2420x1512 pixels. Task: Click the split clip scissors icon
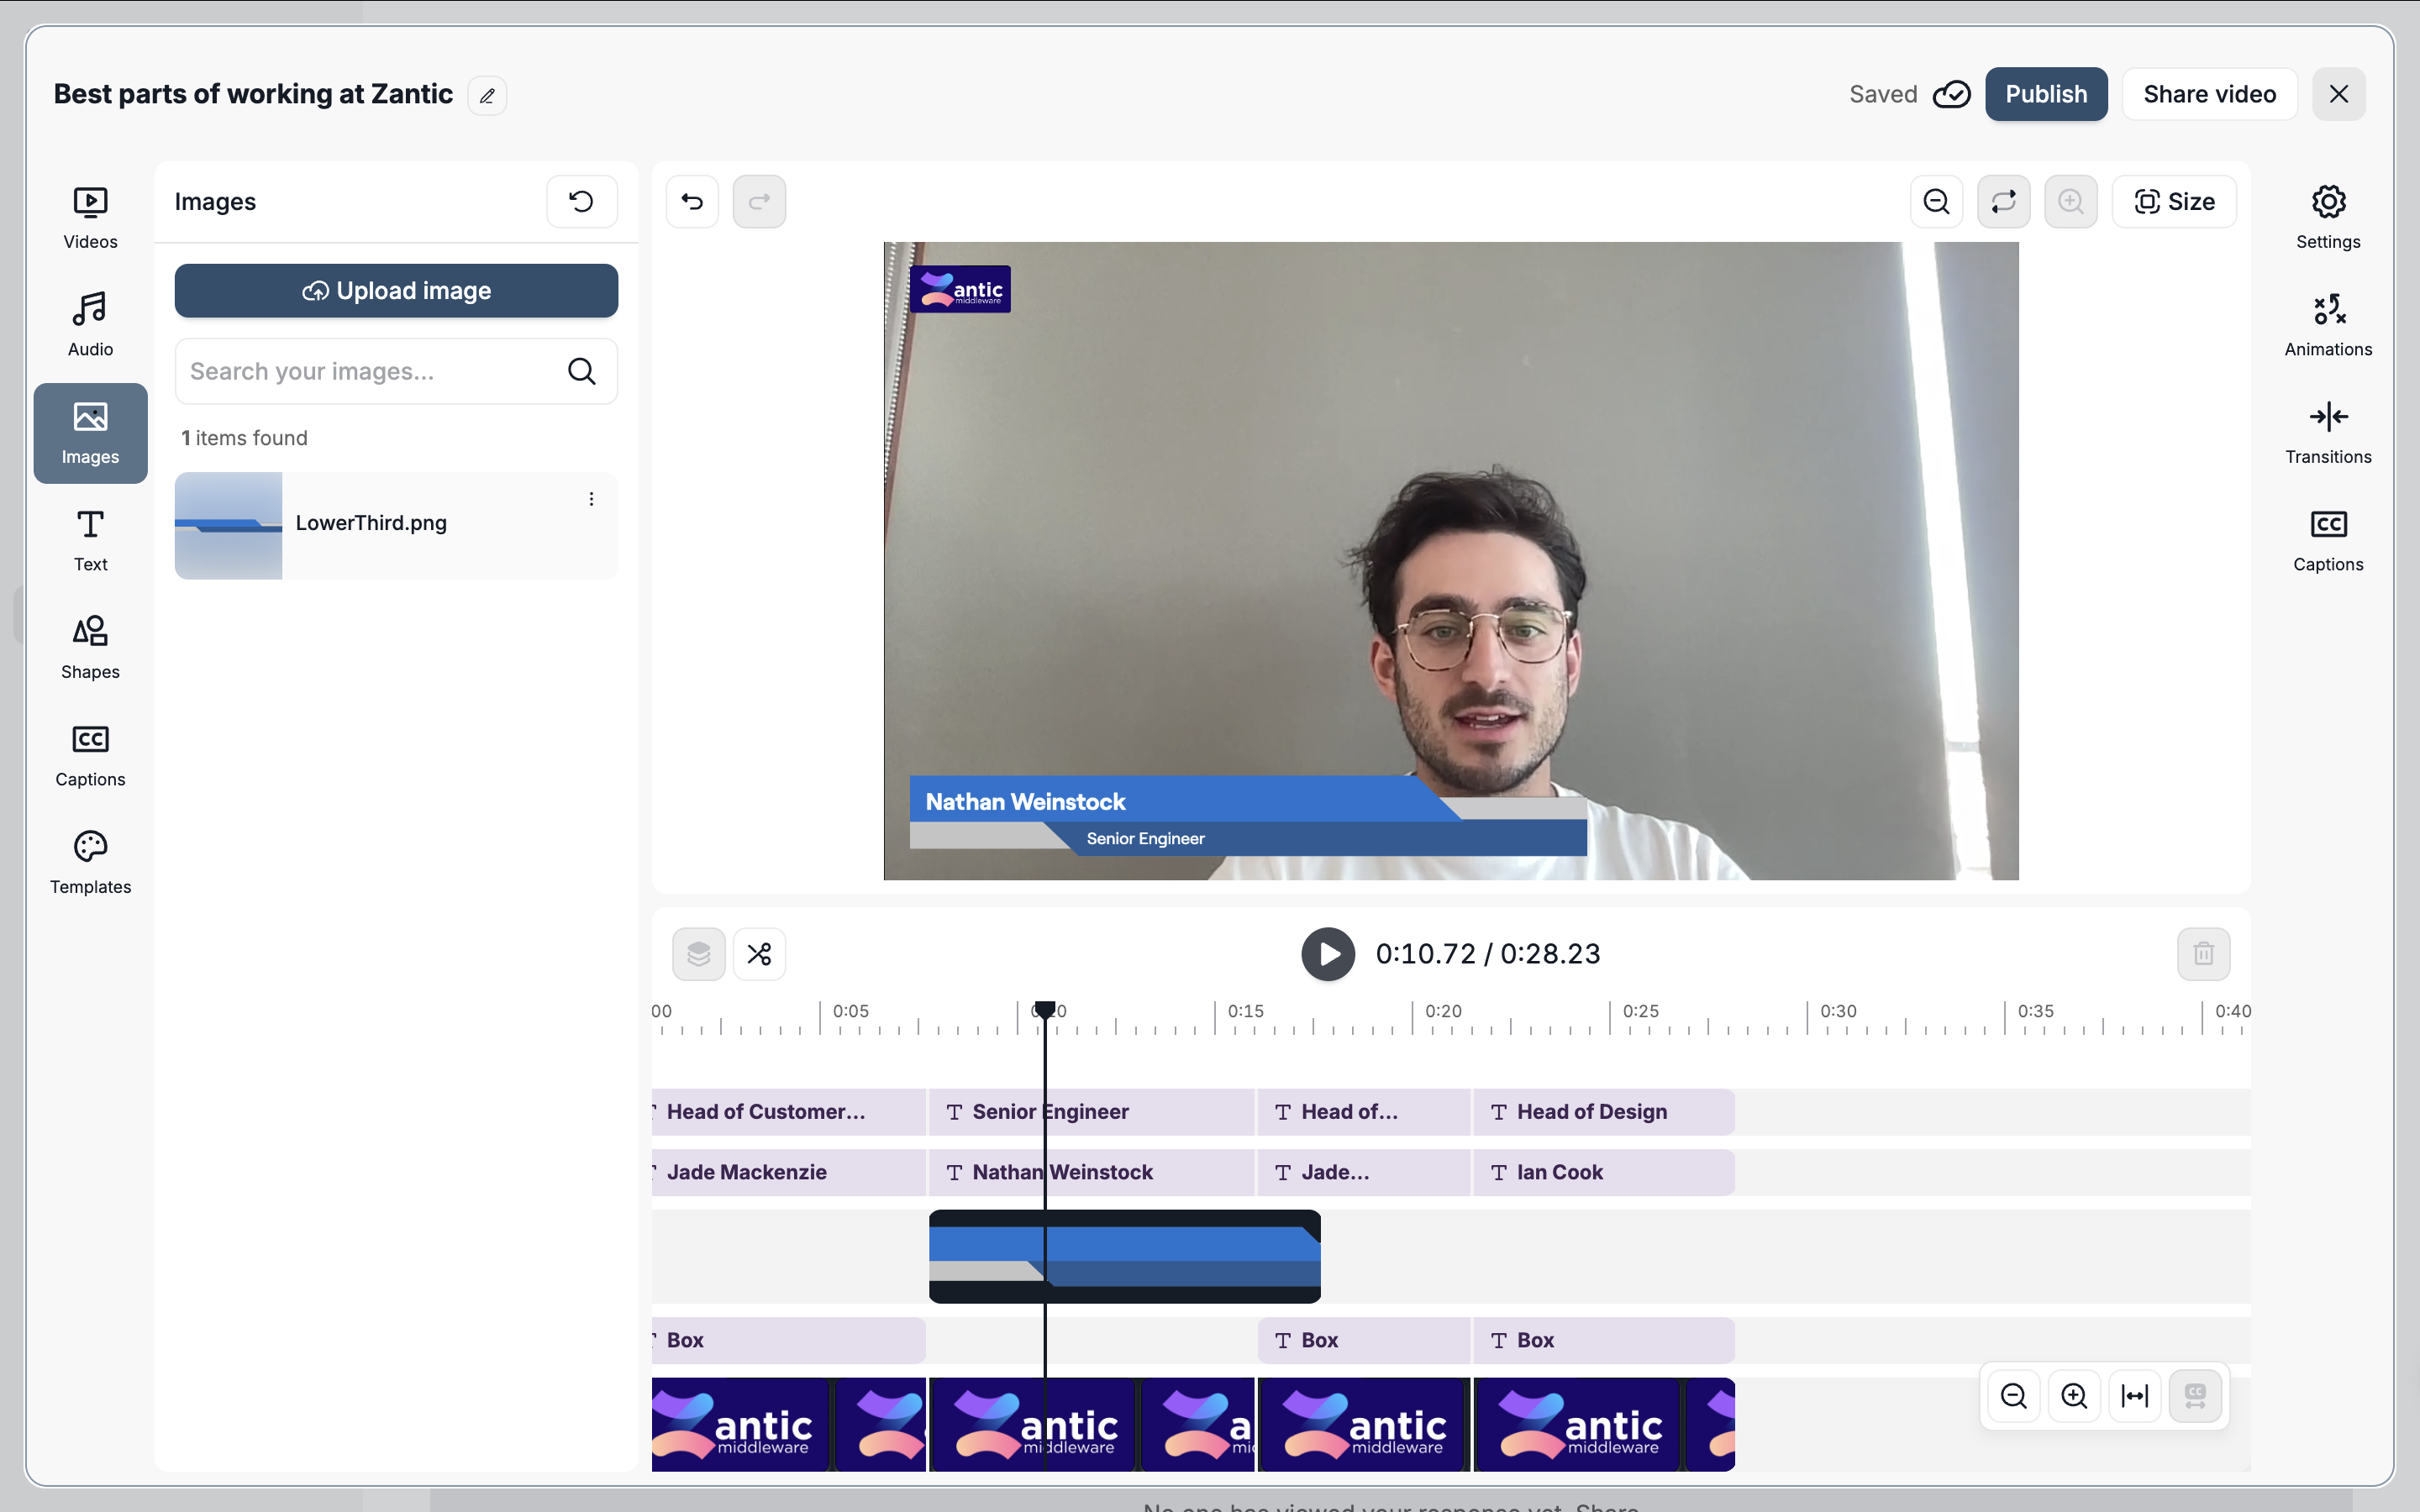tap(759, 954)
